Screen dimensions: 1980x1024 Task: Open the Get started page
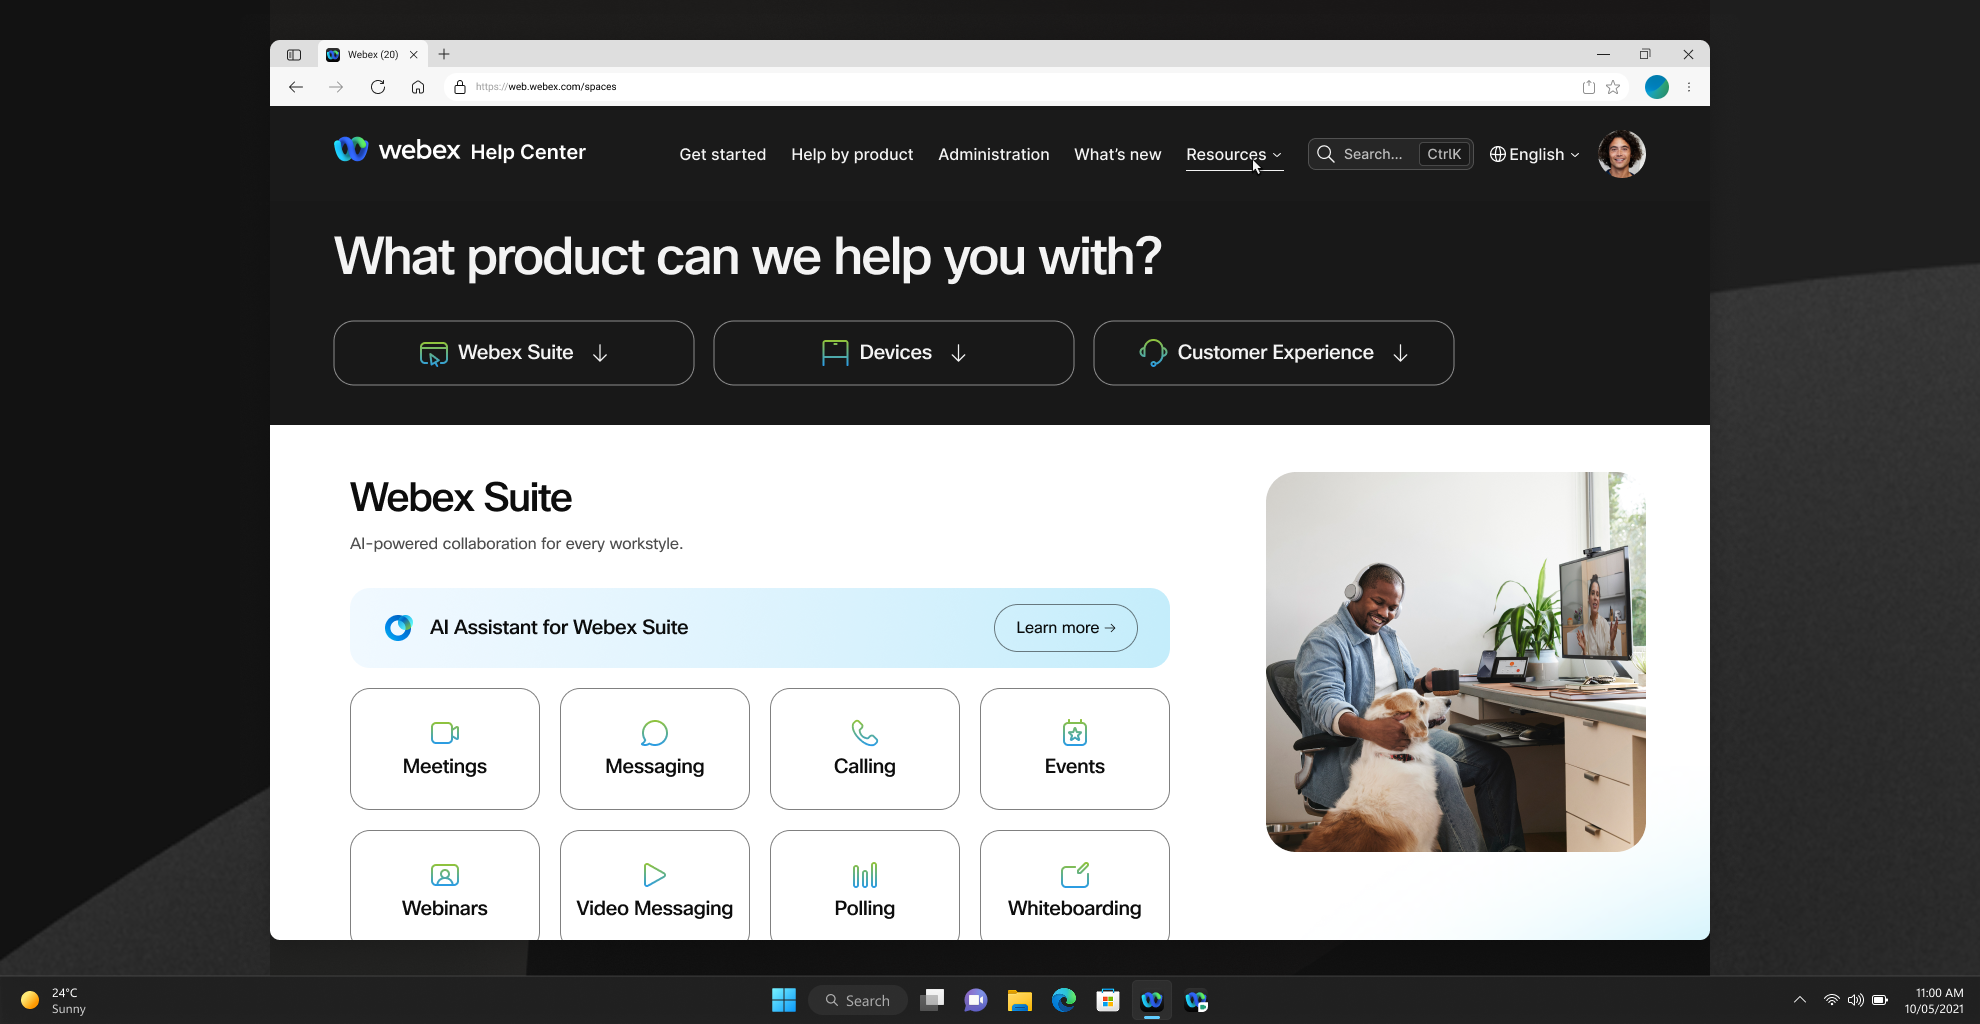tap(722, 154)
